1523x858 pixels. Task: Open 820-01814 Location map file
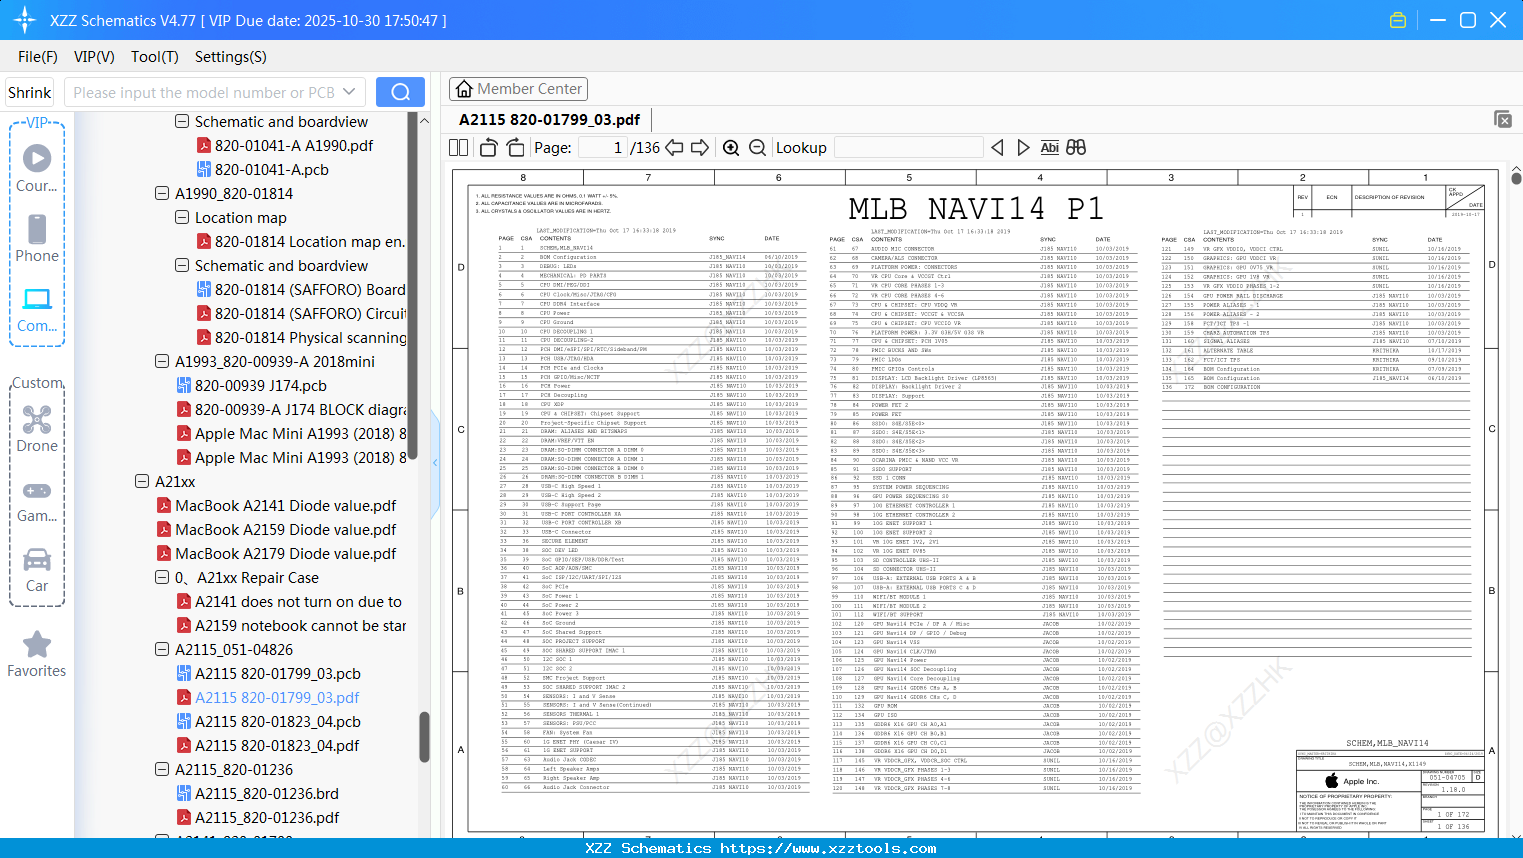301,242
